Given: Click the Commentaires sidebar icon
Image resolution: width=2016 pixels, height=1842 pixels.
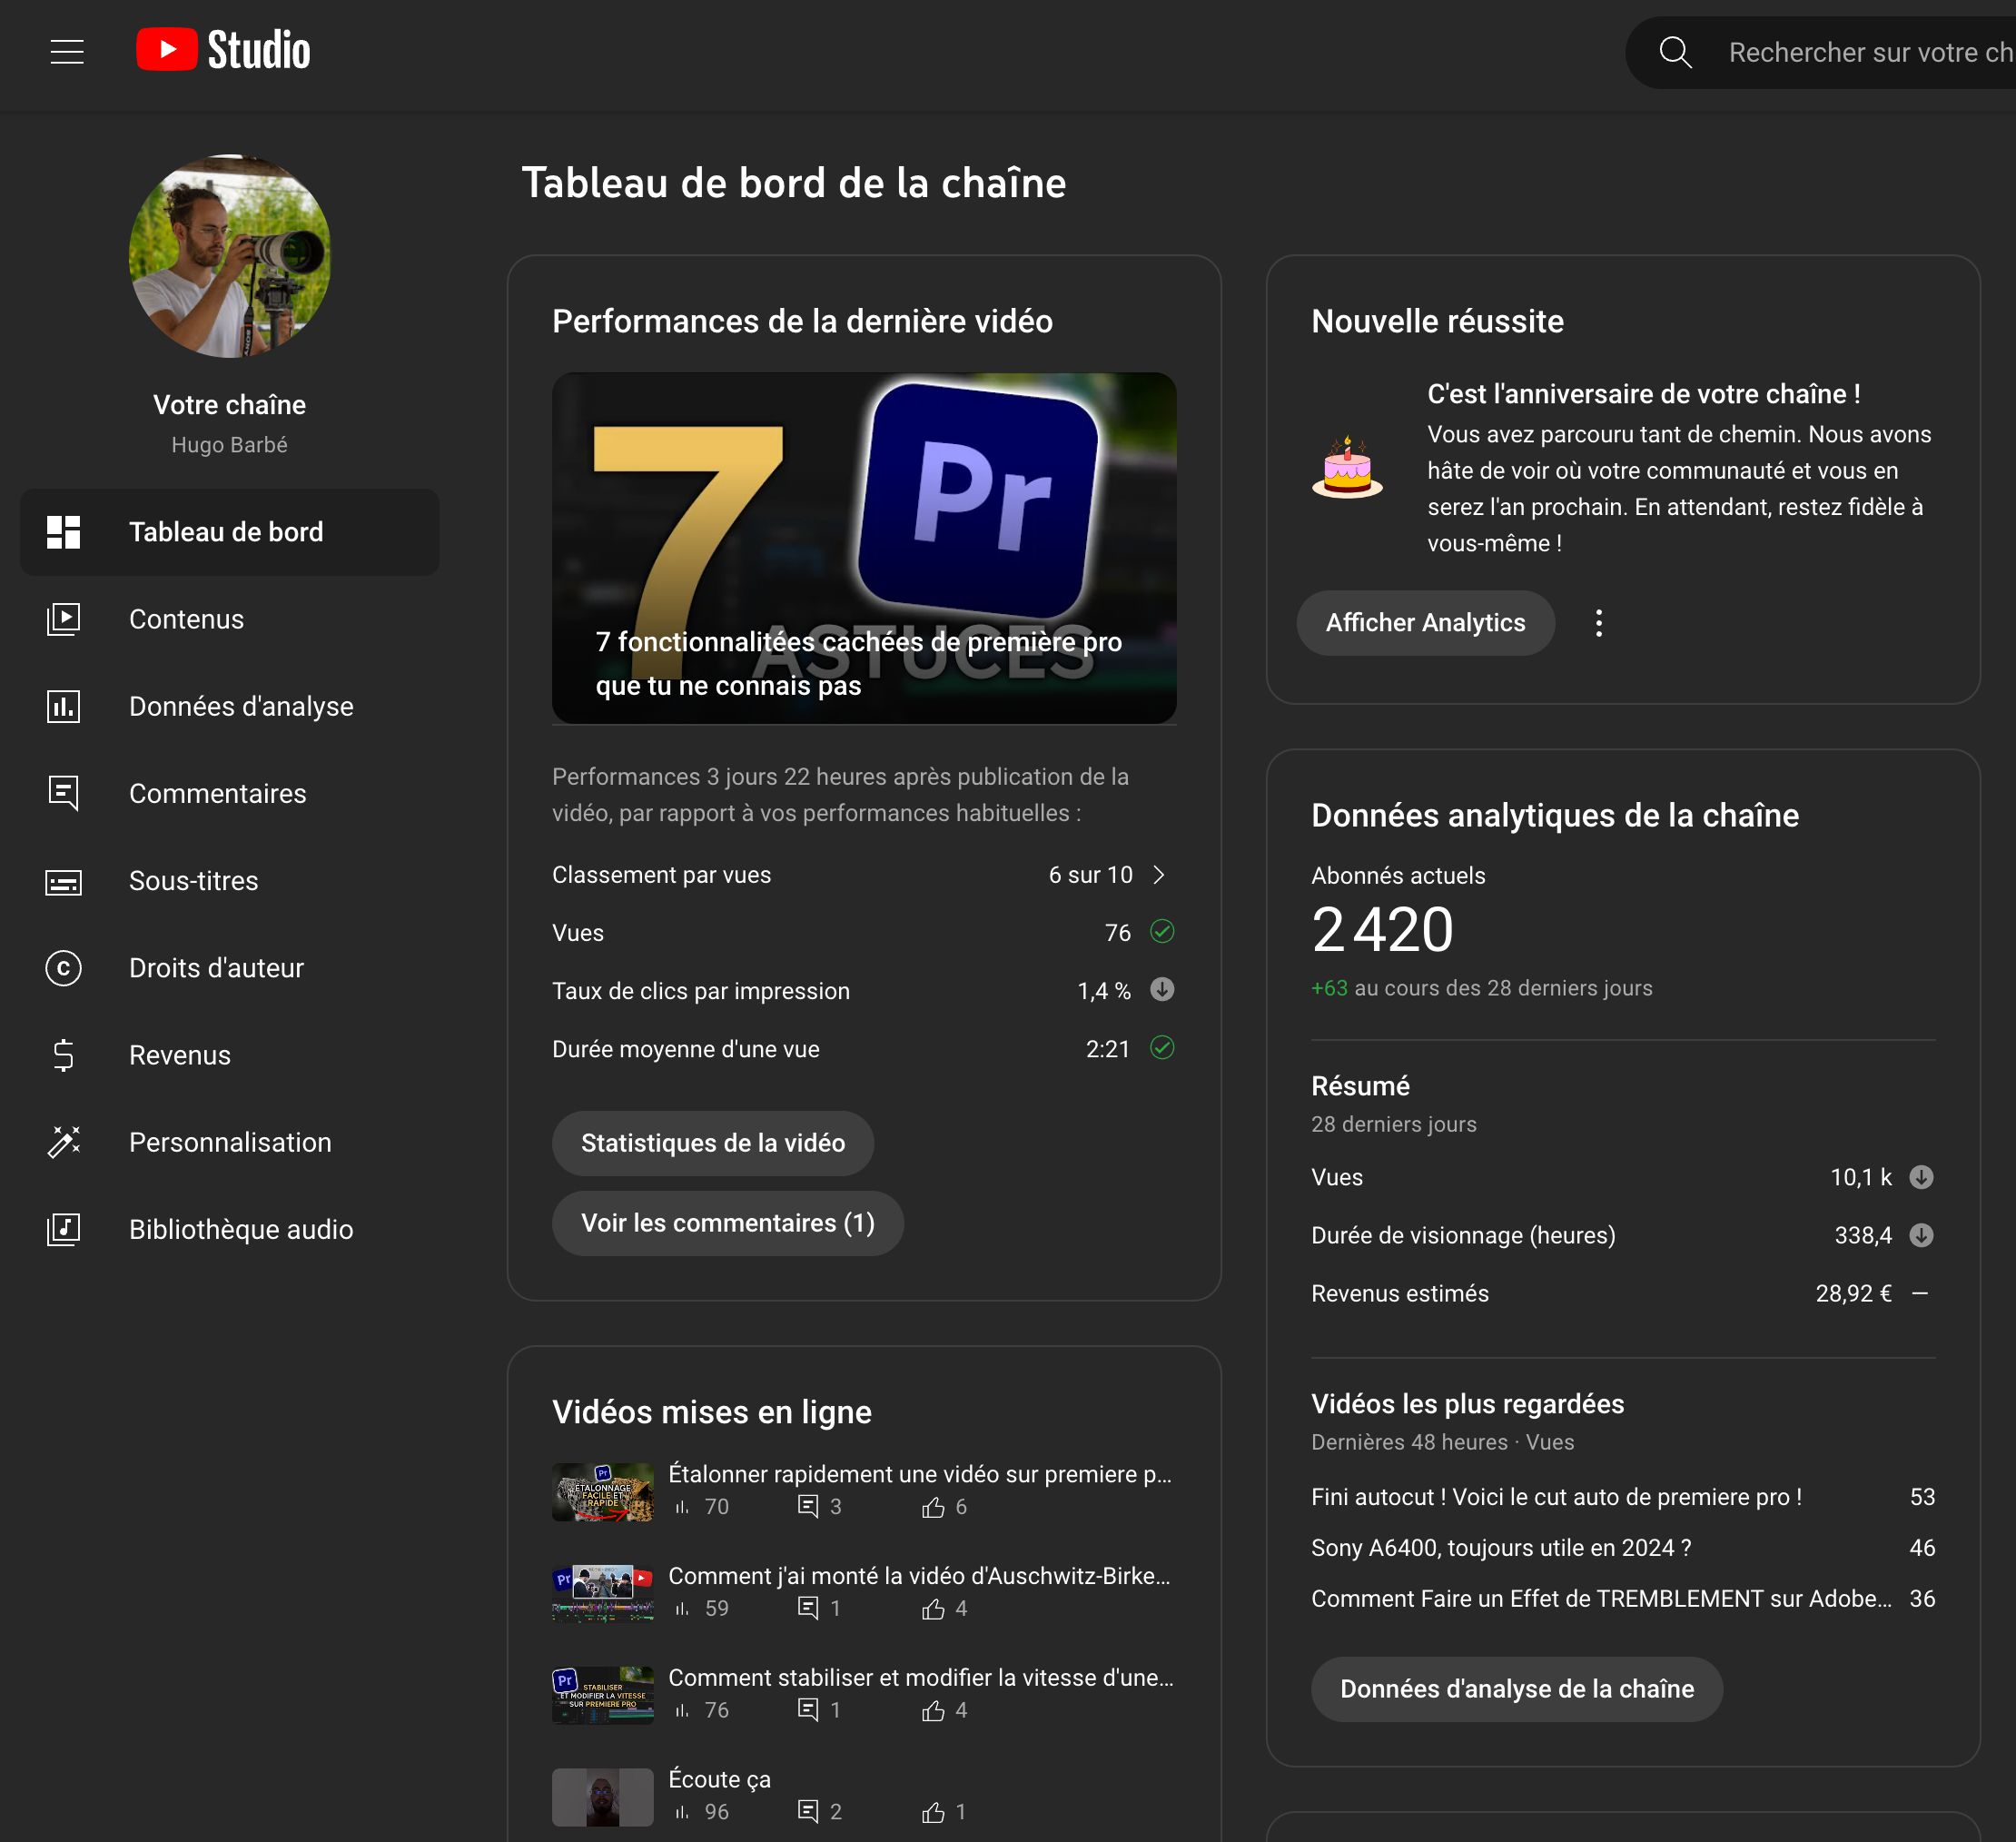Looking at the screenshot, I should [64, 793].
